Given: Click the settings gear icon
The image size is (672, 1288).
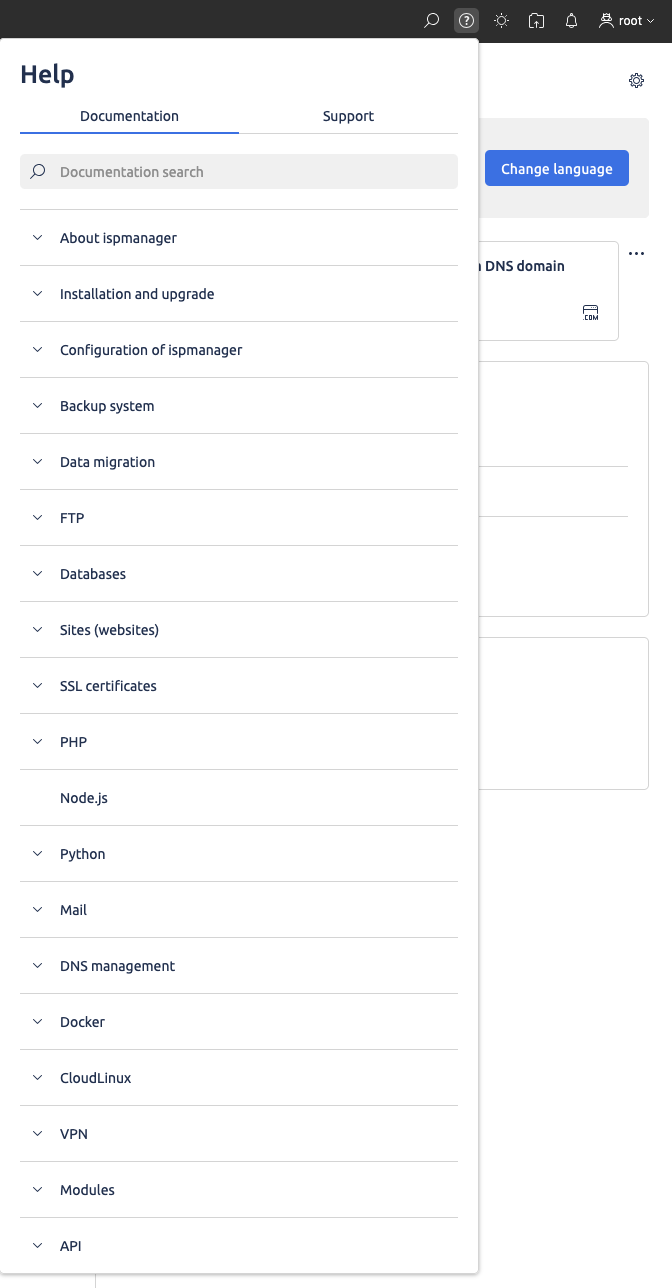Looking at the screenshot, I should pyautogui.click(x=636, y=81).
